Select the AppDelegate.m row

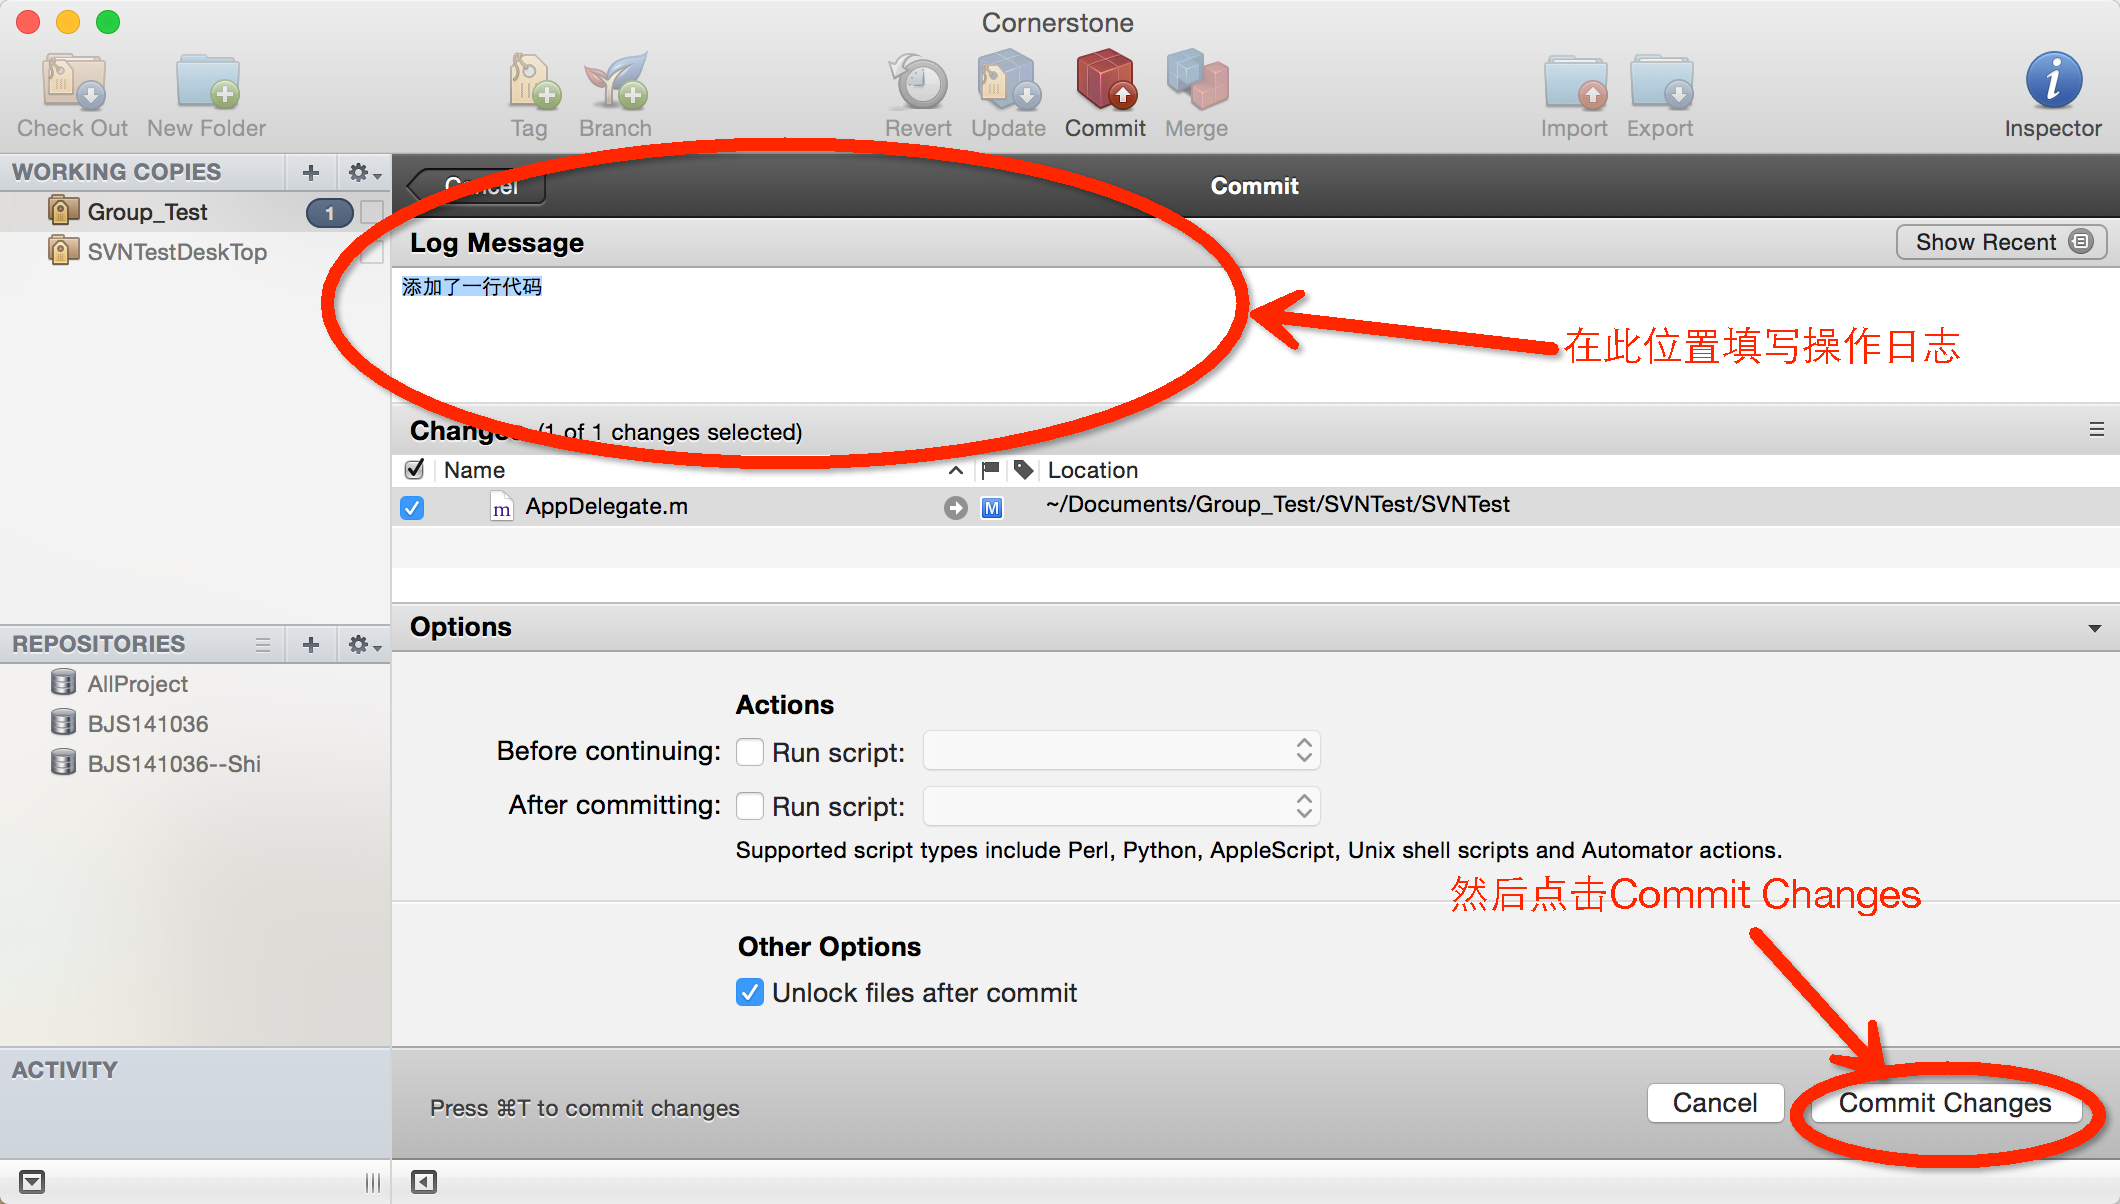[x=1255, y=507]
